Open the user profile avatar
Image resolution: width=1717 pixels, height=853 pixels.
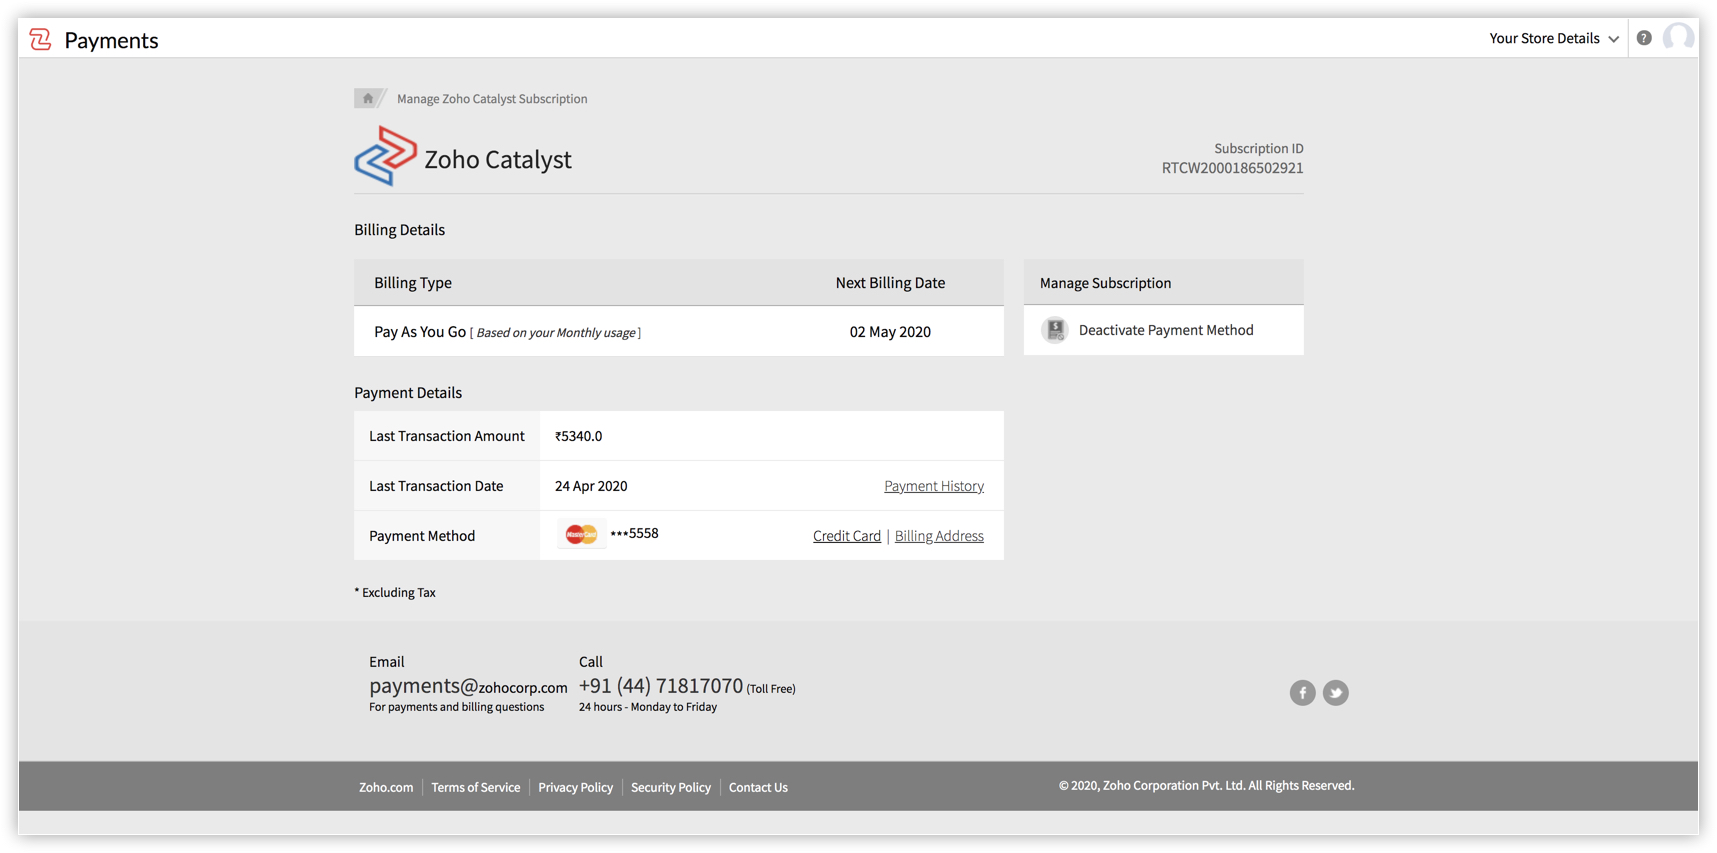(x=1678, y=38)
